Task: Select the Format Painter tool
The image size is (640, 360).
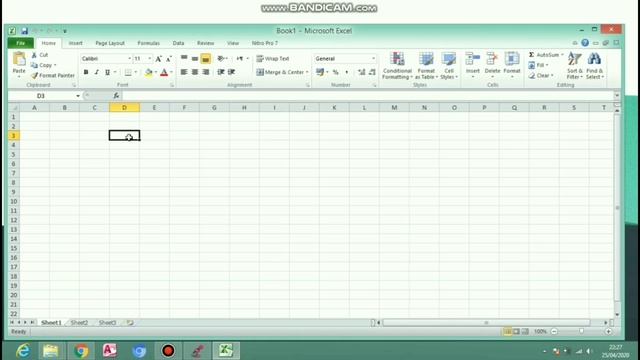Action: coord(53,76)
